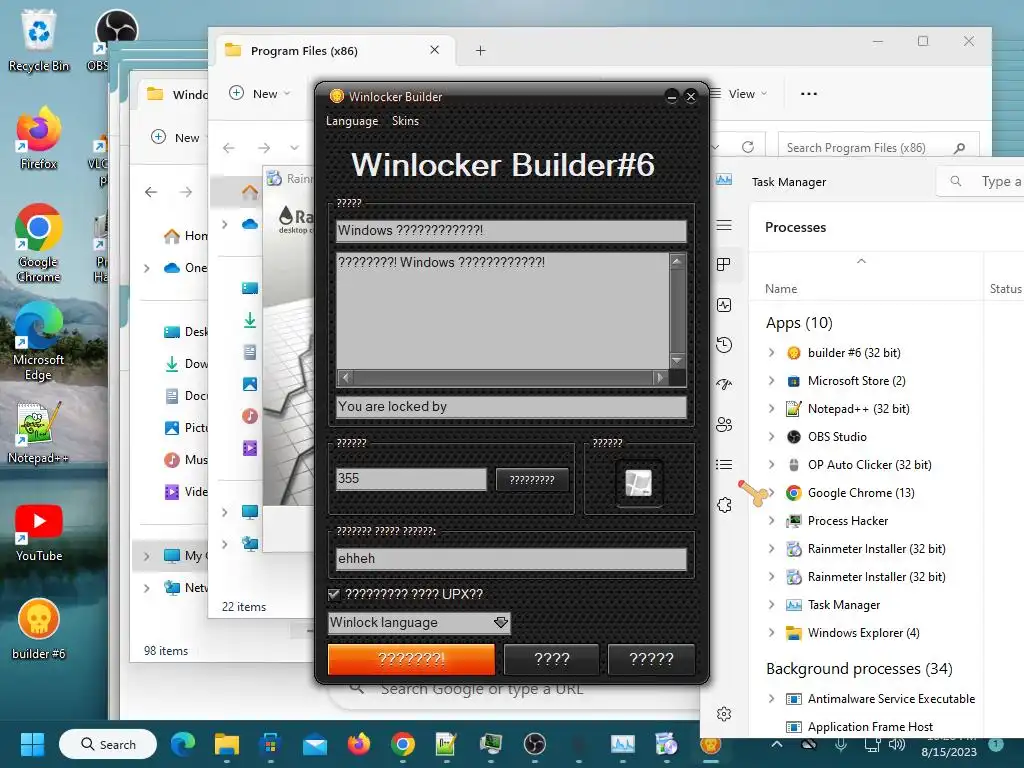Open the Language menu in Winlocker Builder

pyautogui.click(x=351, y=121)
